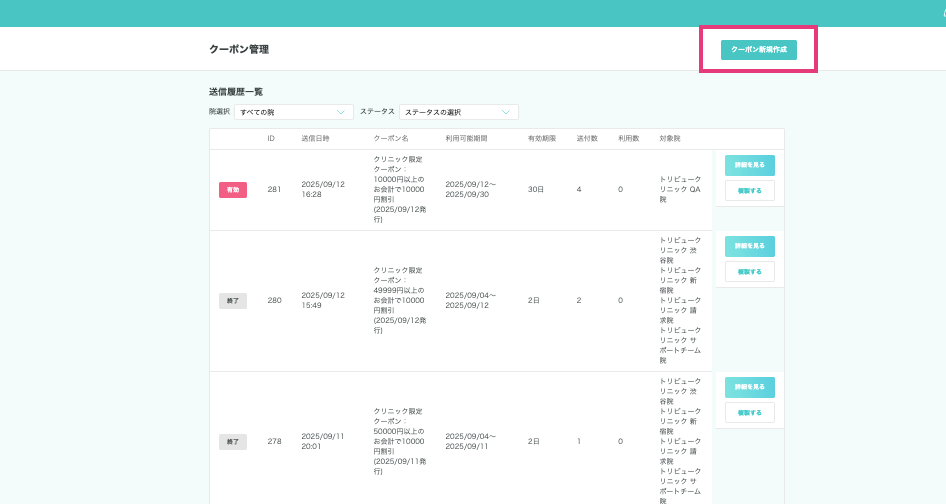Click the クーポン新規作成 button

point(758,49)
